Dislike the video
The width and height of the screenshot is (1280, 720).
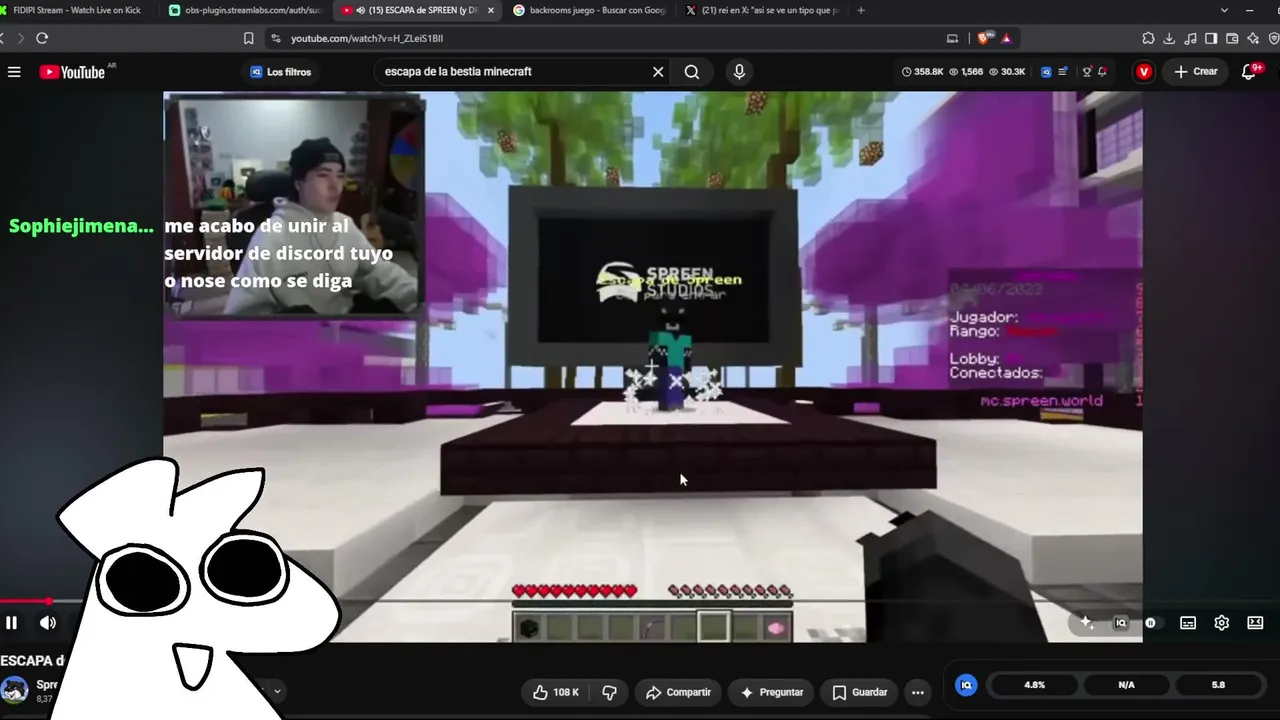pos(609,692)
